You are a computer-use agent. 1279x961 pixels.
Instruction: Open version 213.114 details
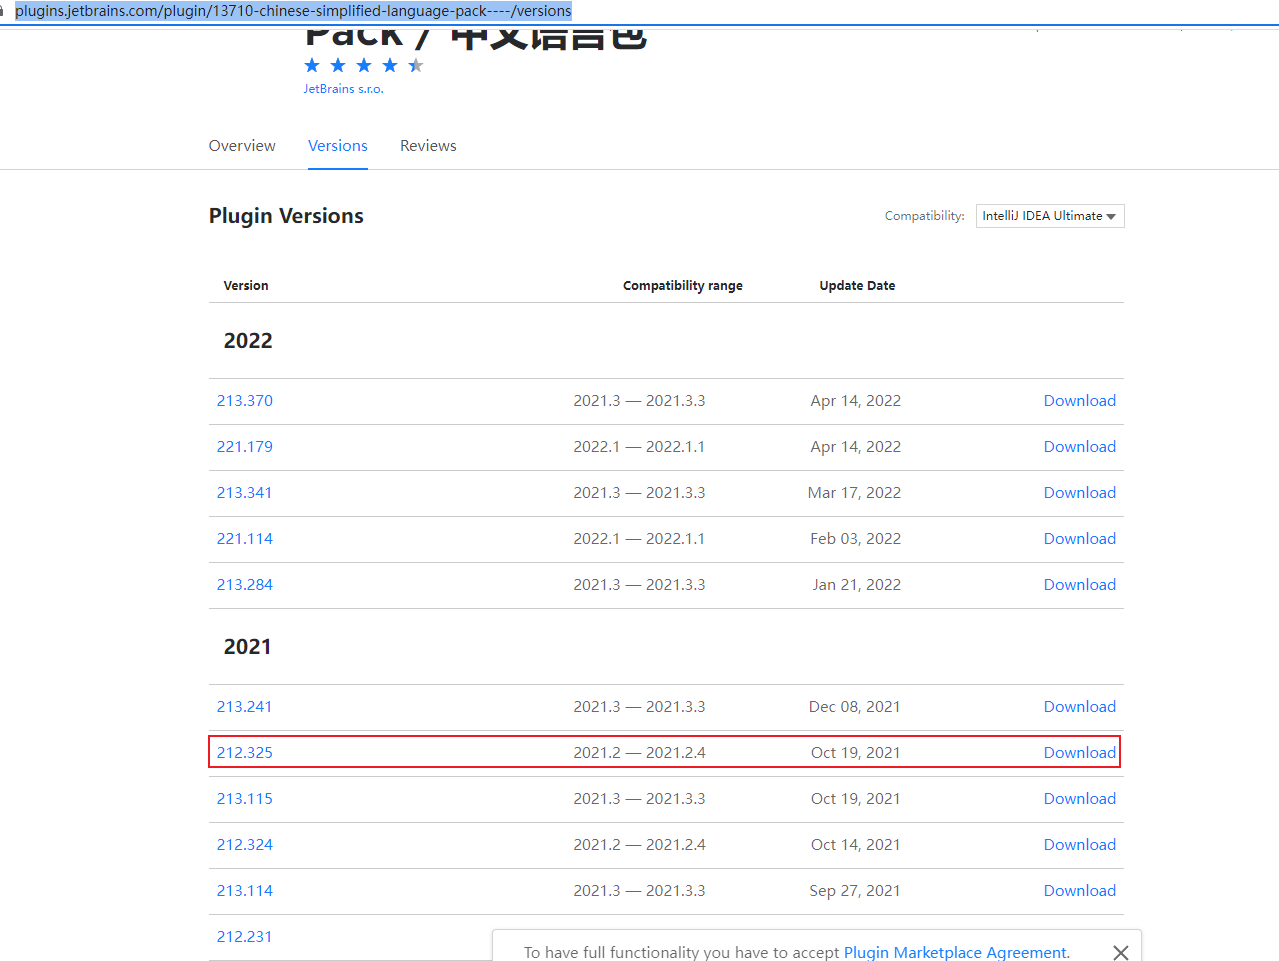click(x=245, y=891)
